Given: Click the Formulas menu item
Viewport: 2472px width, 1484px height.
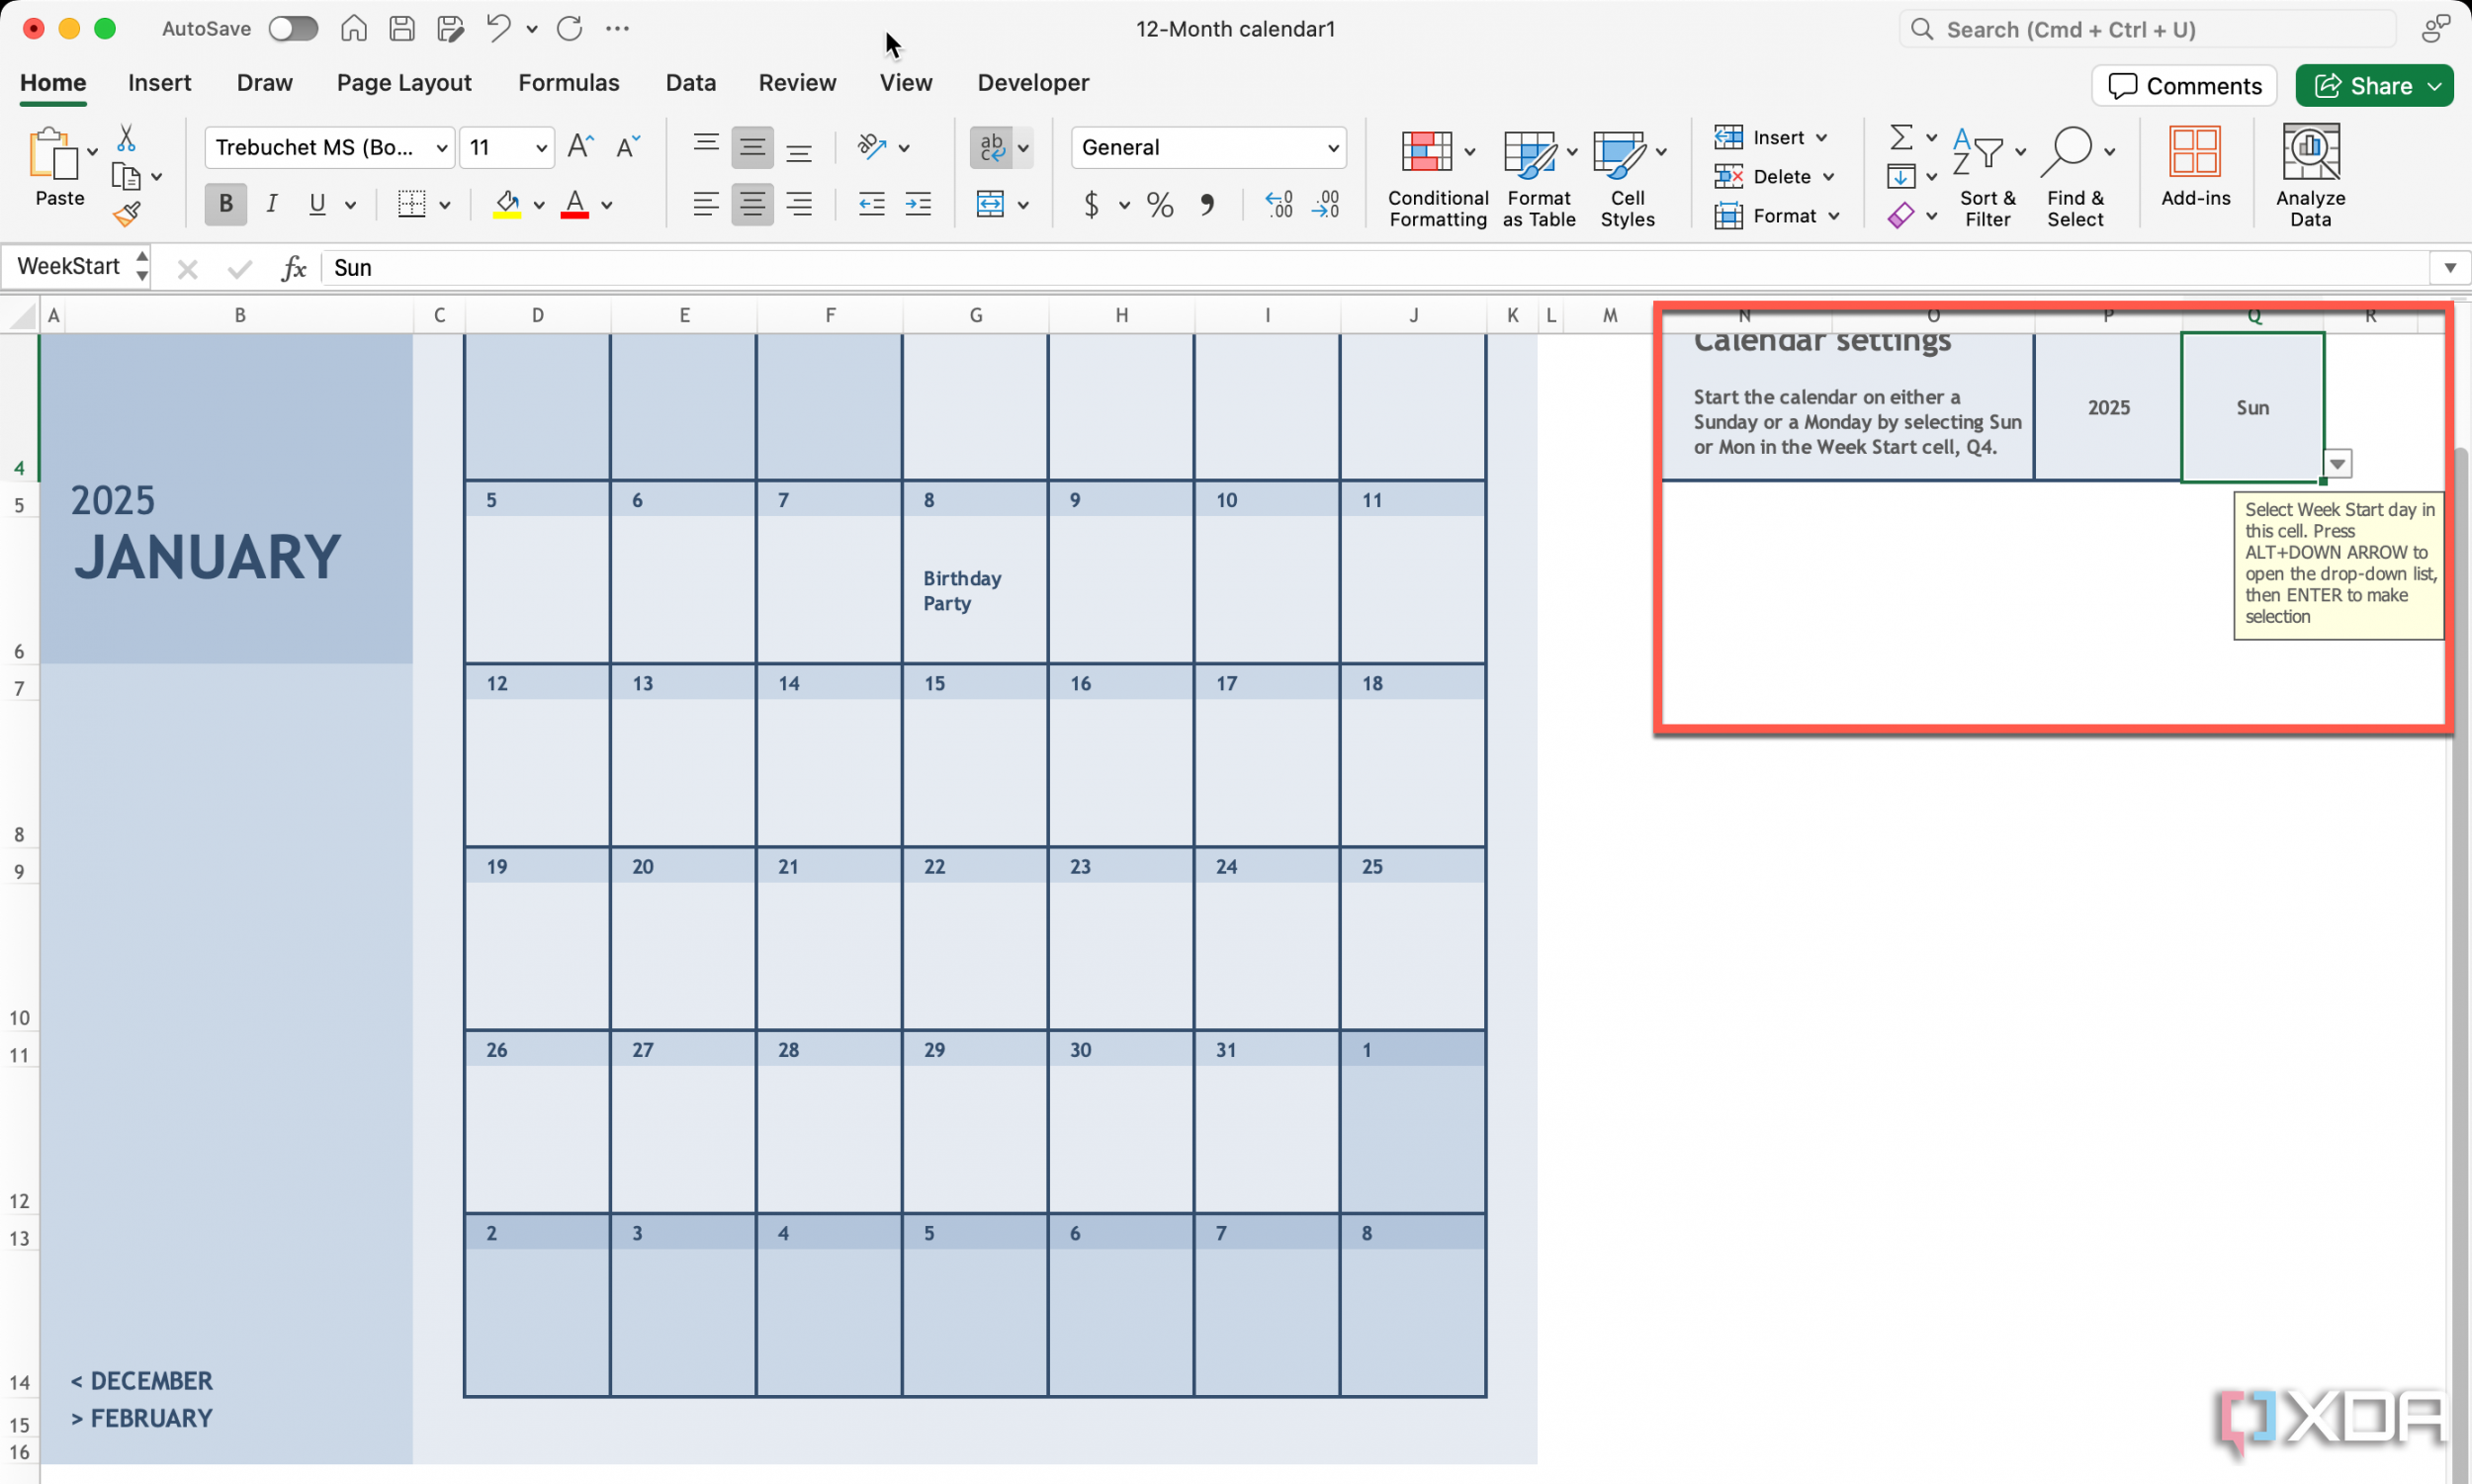Looking at the screenshot, I should point(569,81).
